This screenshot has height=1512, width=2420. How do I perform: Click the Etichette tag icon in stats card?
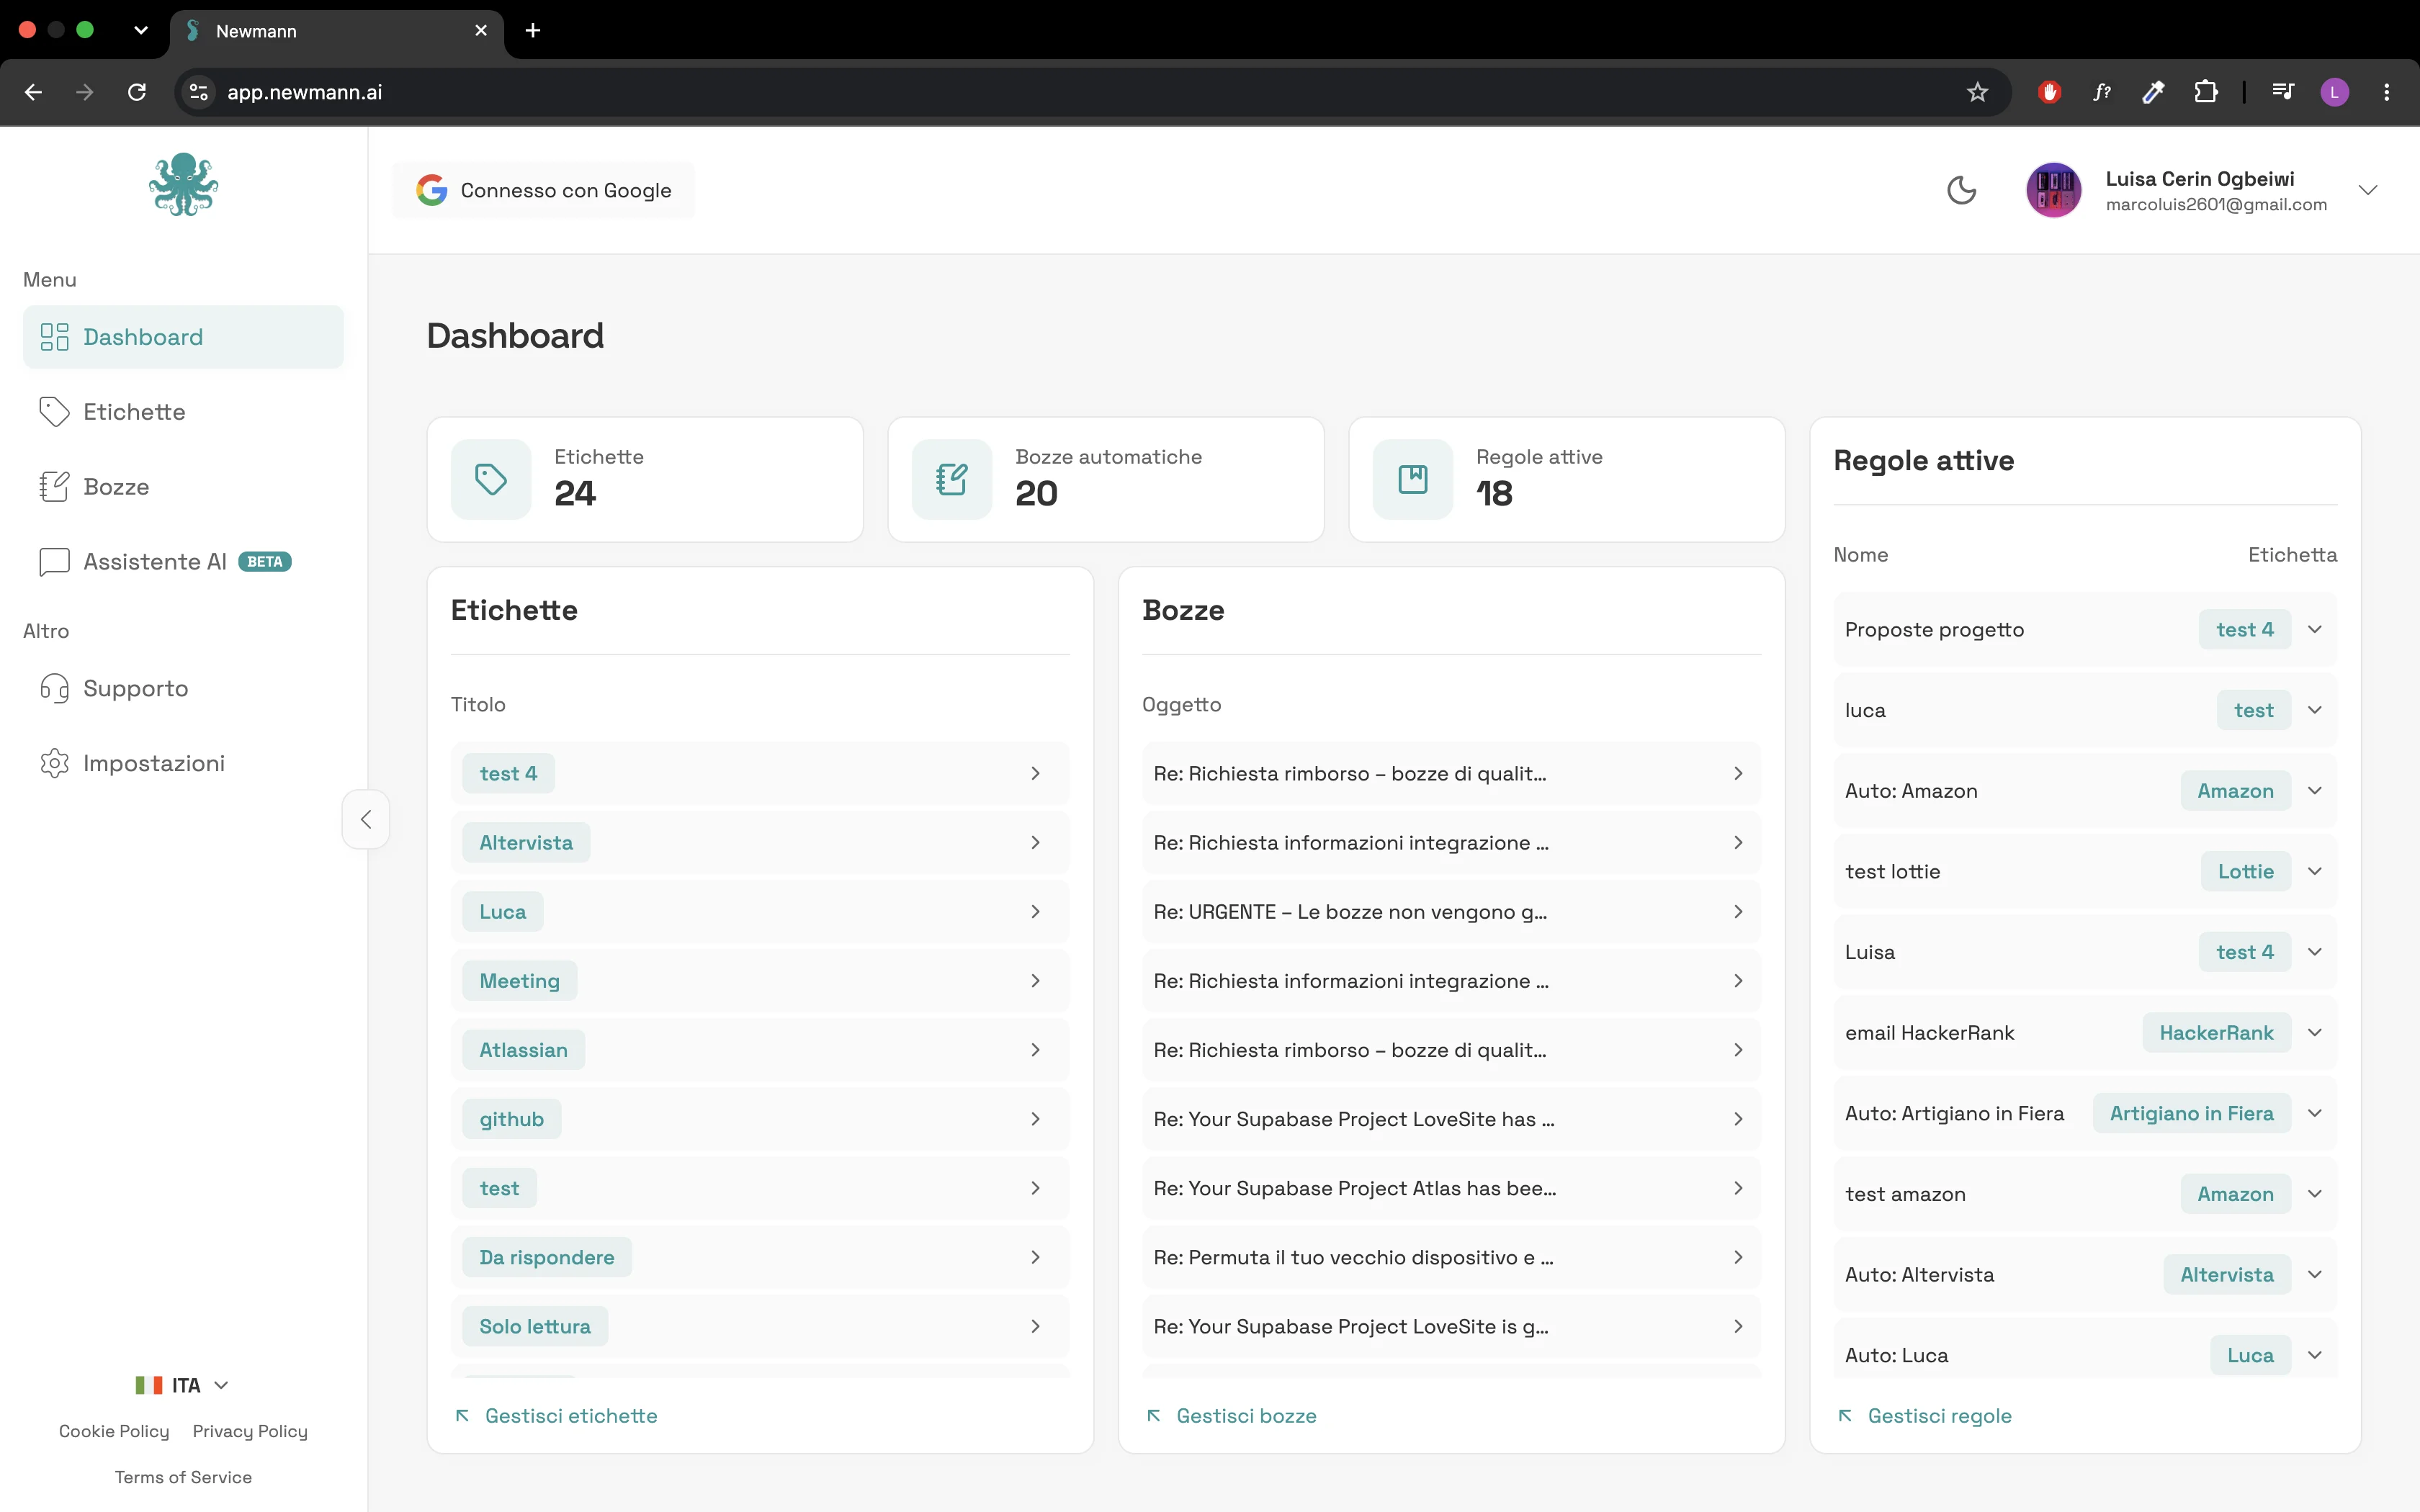(x=491, y=479)
